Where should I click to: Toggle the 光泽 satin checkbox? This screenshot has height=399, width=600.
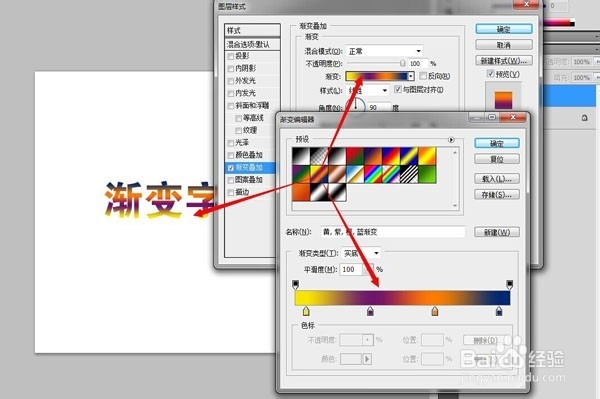pos(231,143)
